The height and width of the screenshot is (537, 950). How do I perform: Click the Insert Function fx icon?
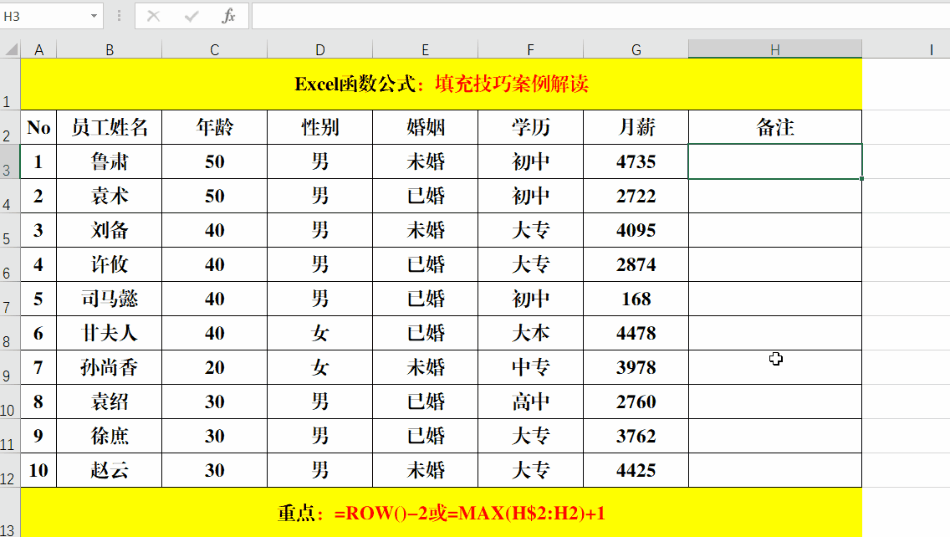point(228,16)
